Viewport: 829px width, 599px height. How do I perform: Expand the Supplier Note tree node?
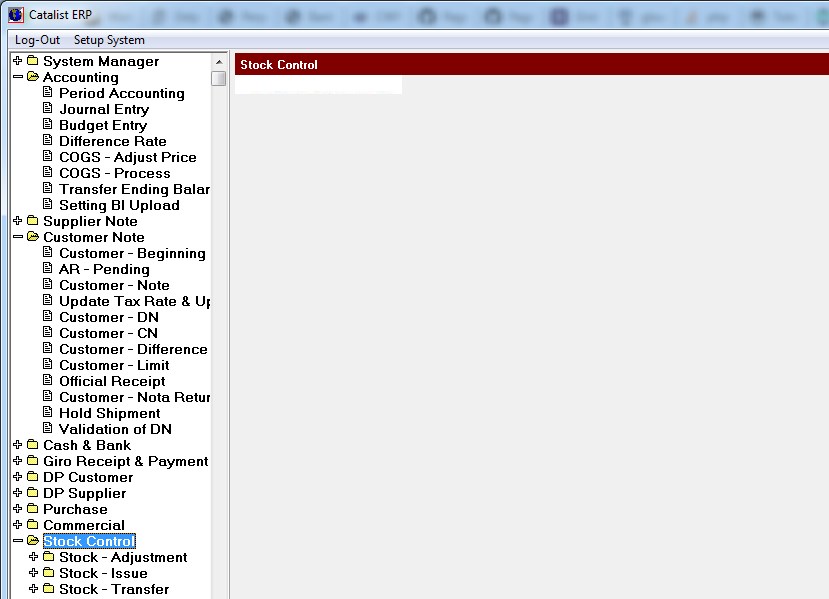[18, 221]
